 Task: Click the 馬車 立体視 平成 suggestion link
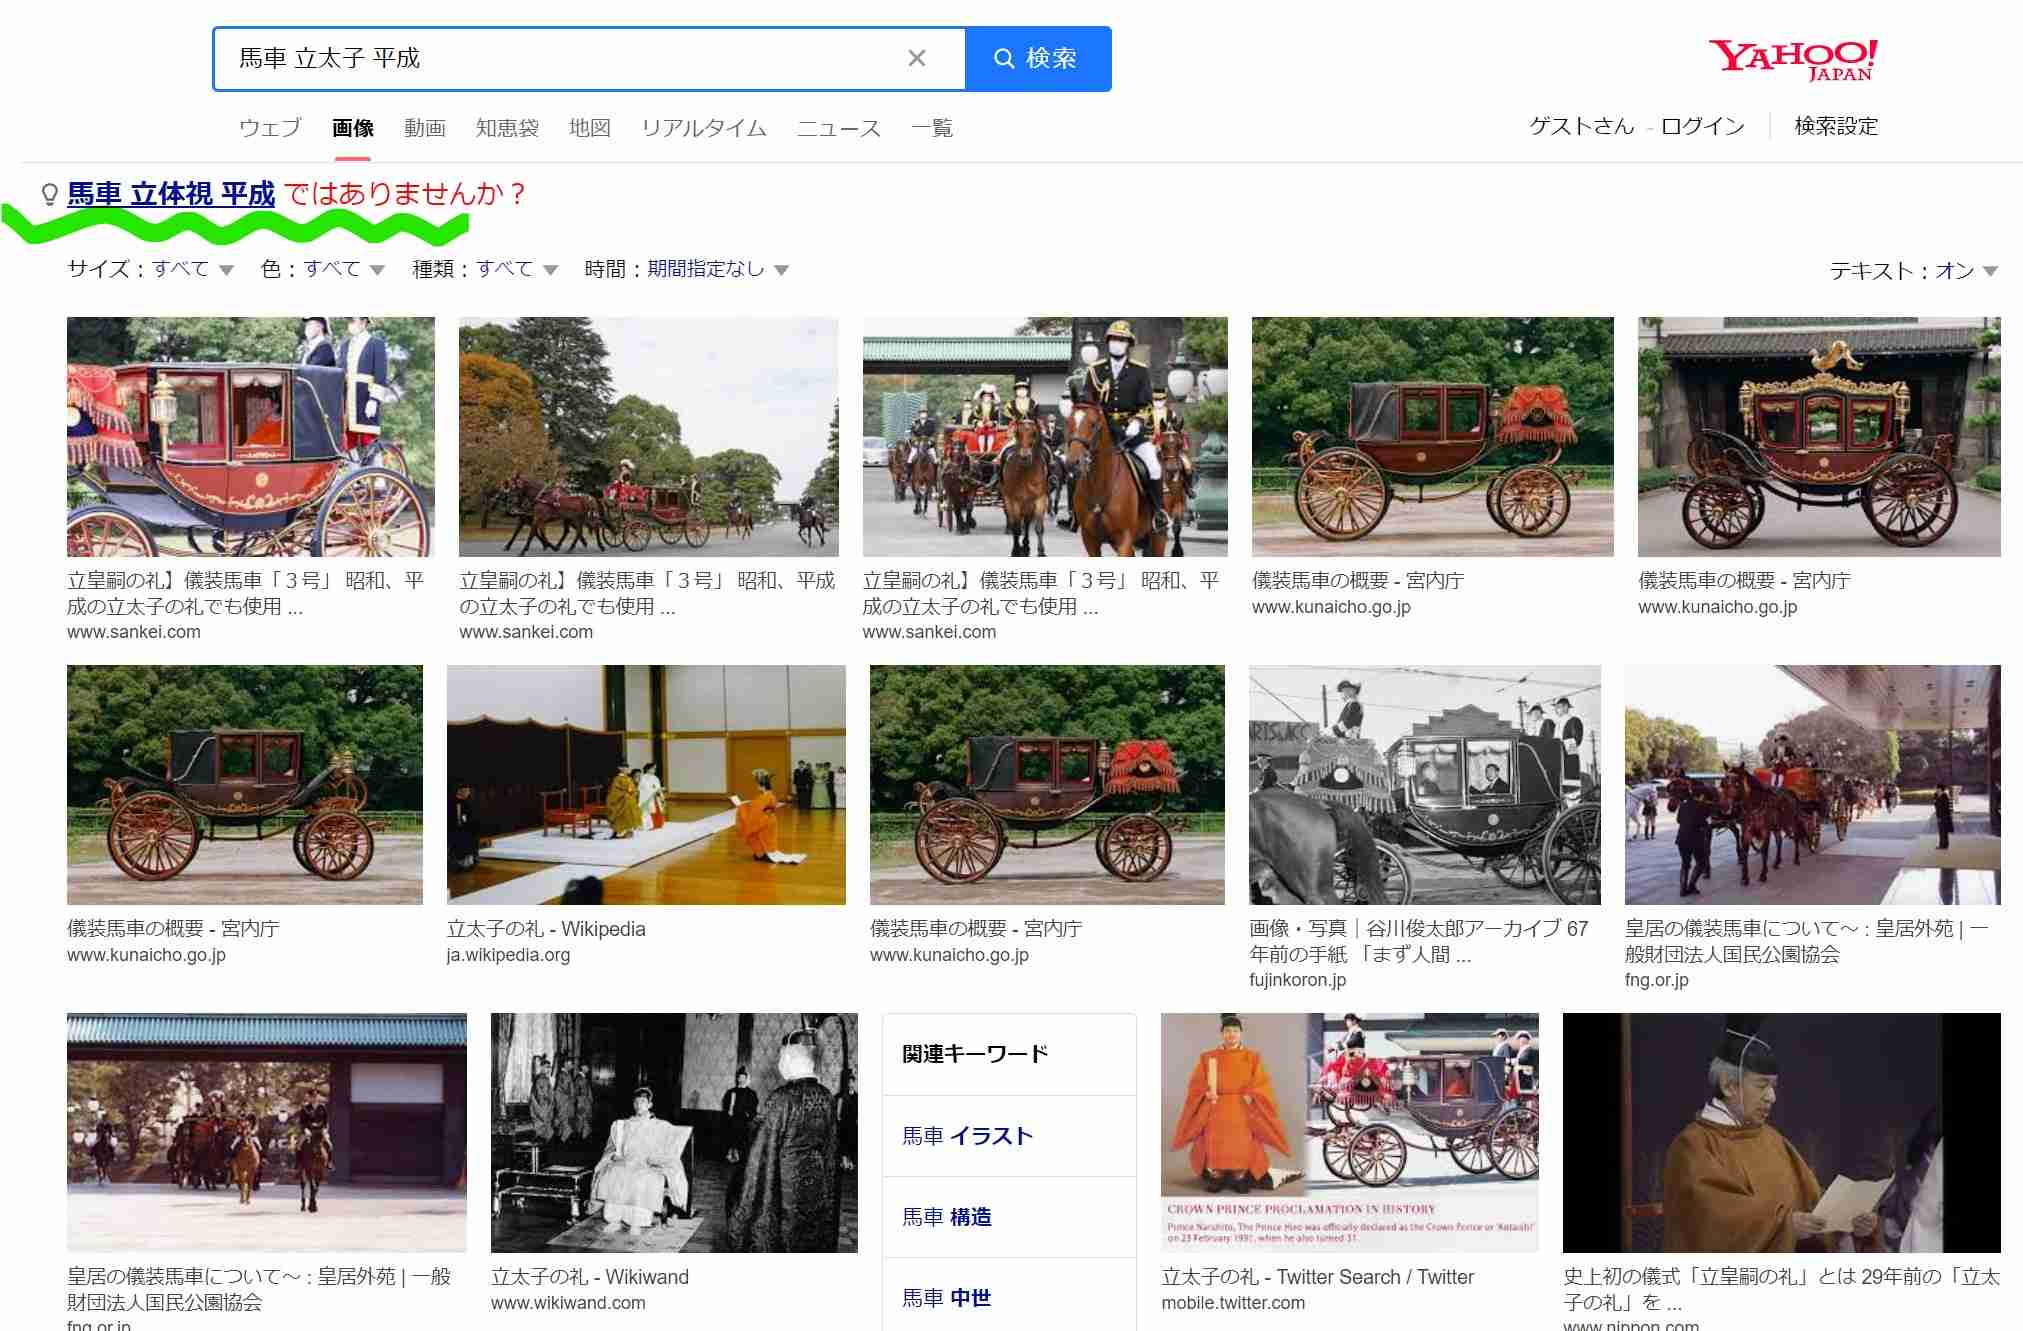click(x=171, y=194)
